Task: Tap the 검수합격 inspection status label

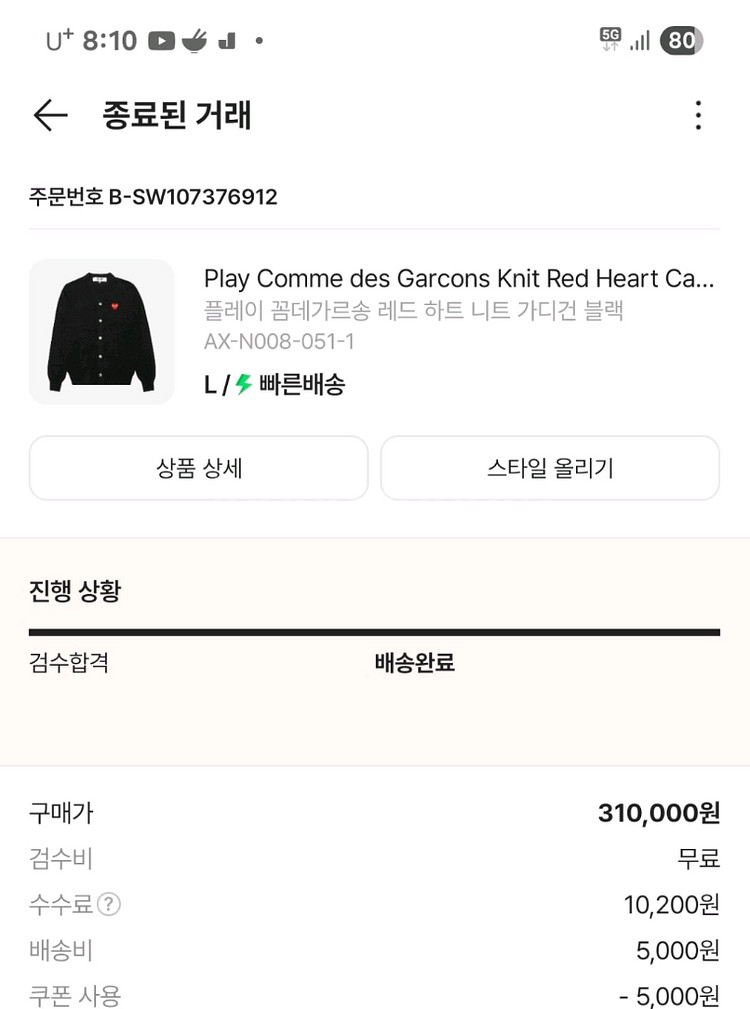Action: [x=69, y=663]
